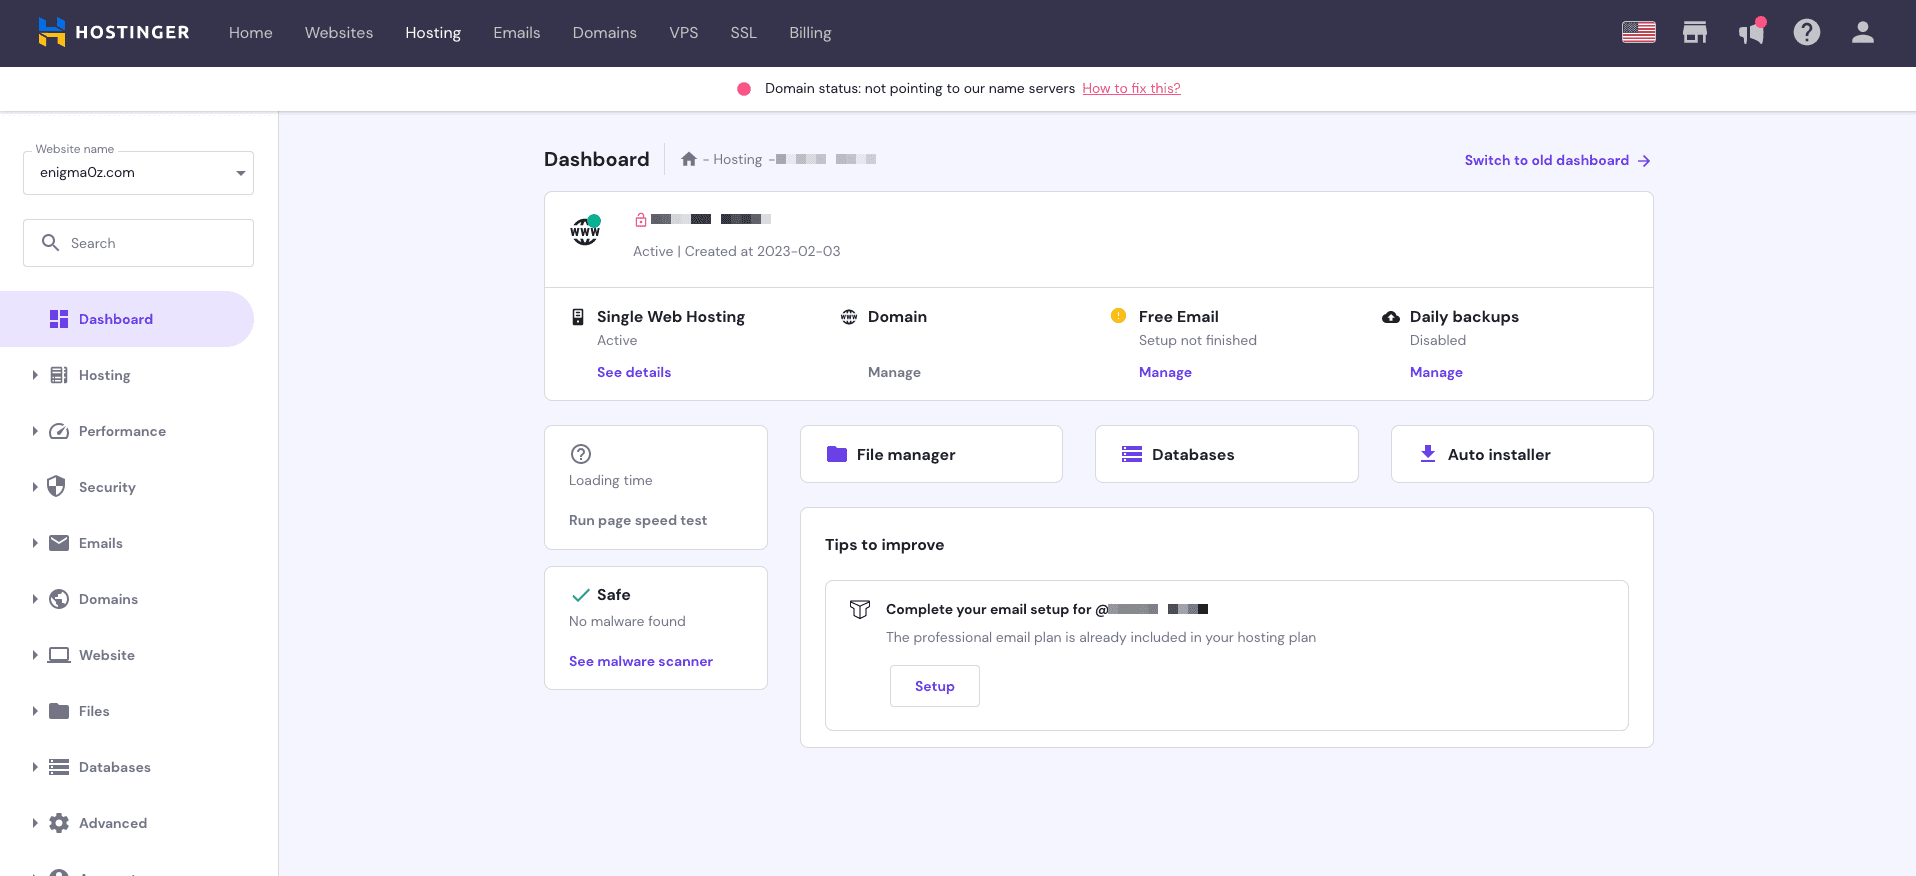Expand the Files sidebar section

[35, 711]
